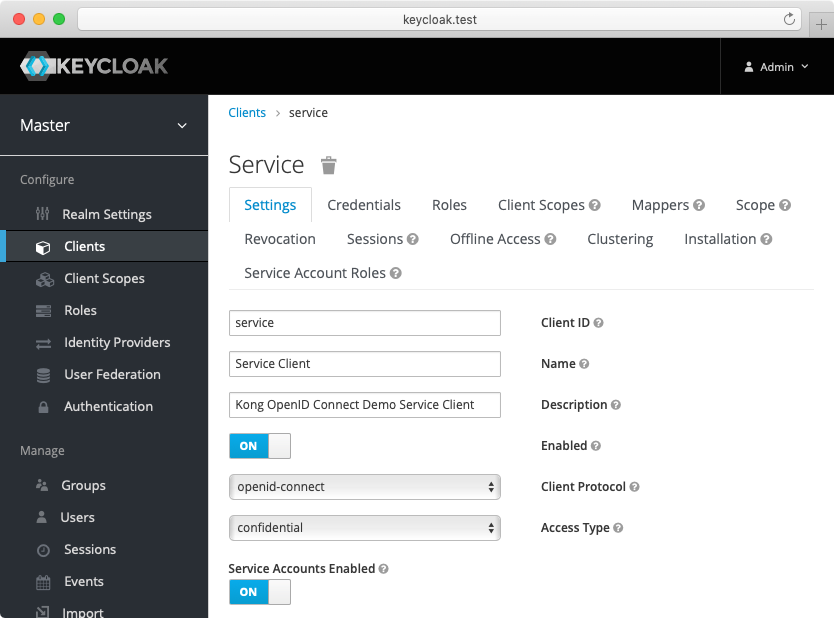Expand the Master realm selector
The image size is (834, 618).
104,126
